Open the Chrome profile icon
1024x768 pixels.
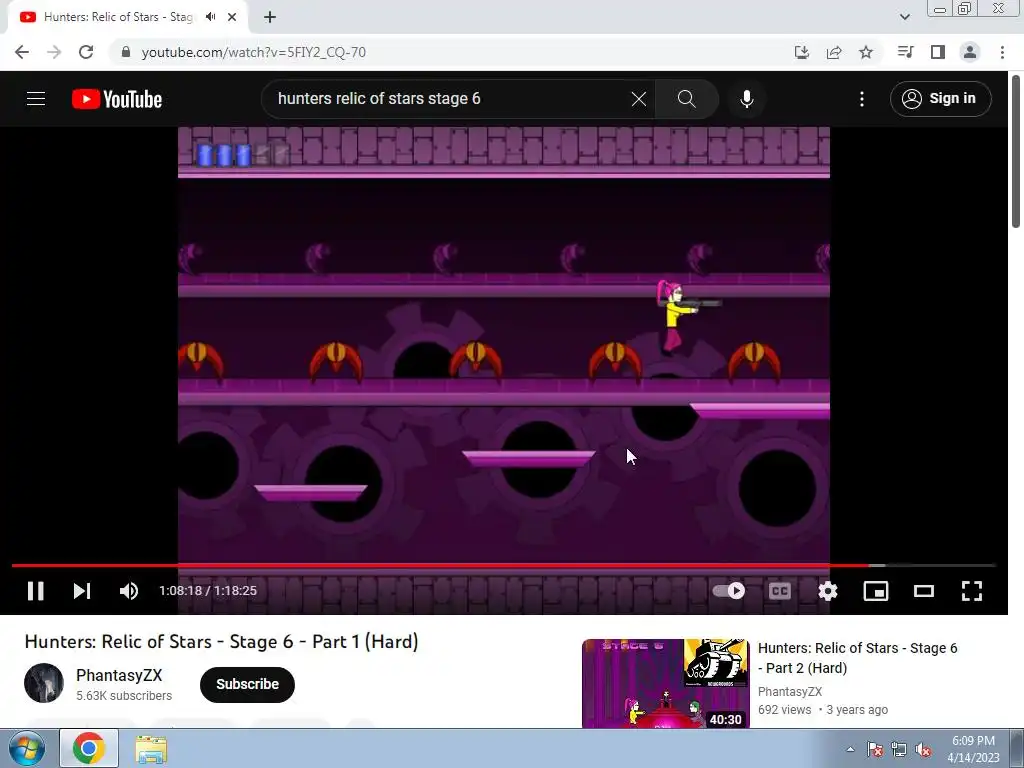point(970,52)
